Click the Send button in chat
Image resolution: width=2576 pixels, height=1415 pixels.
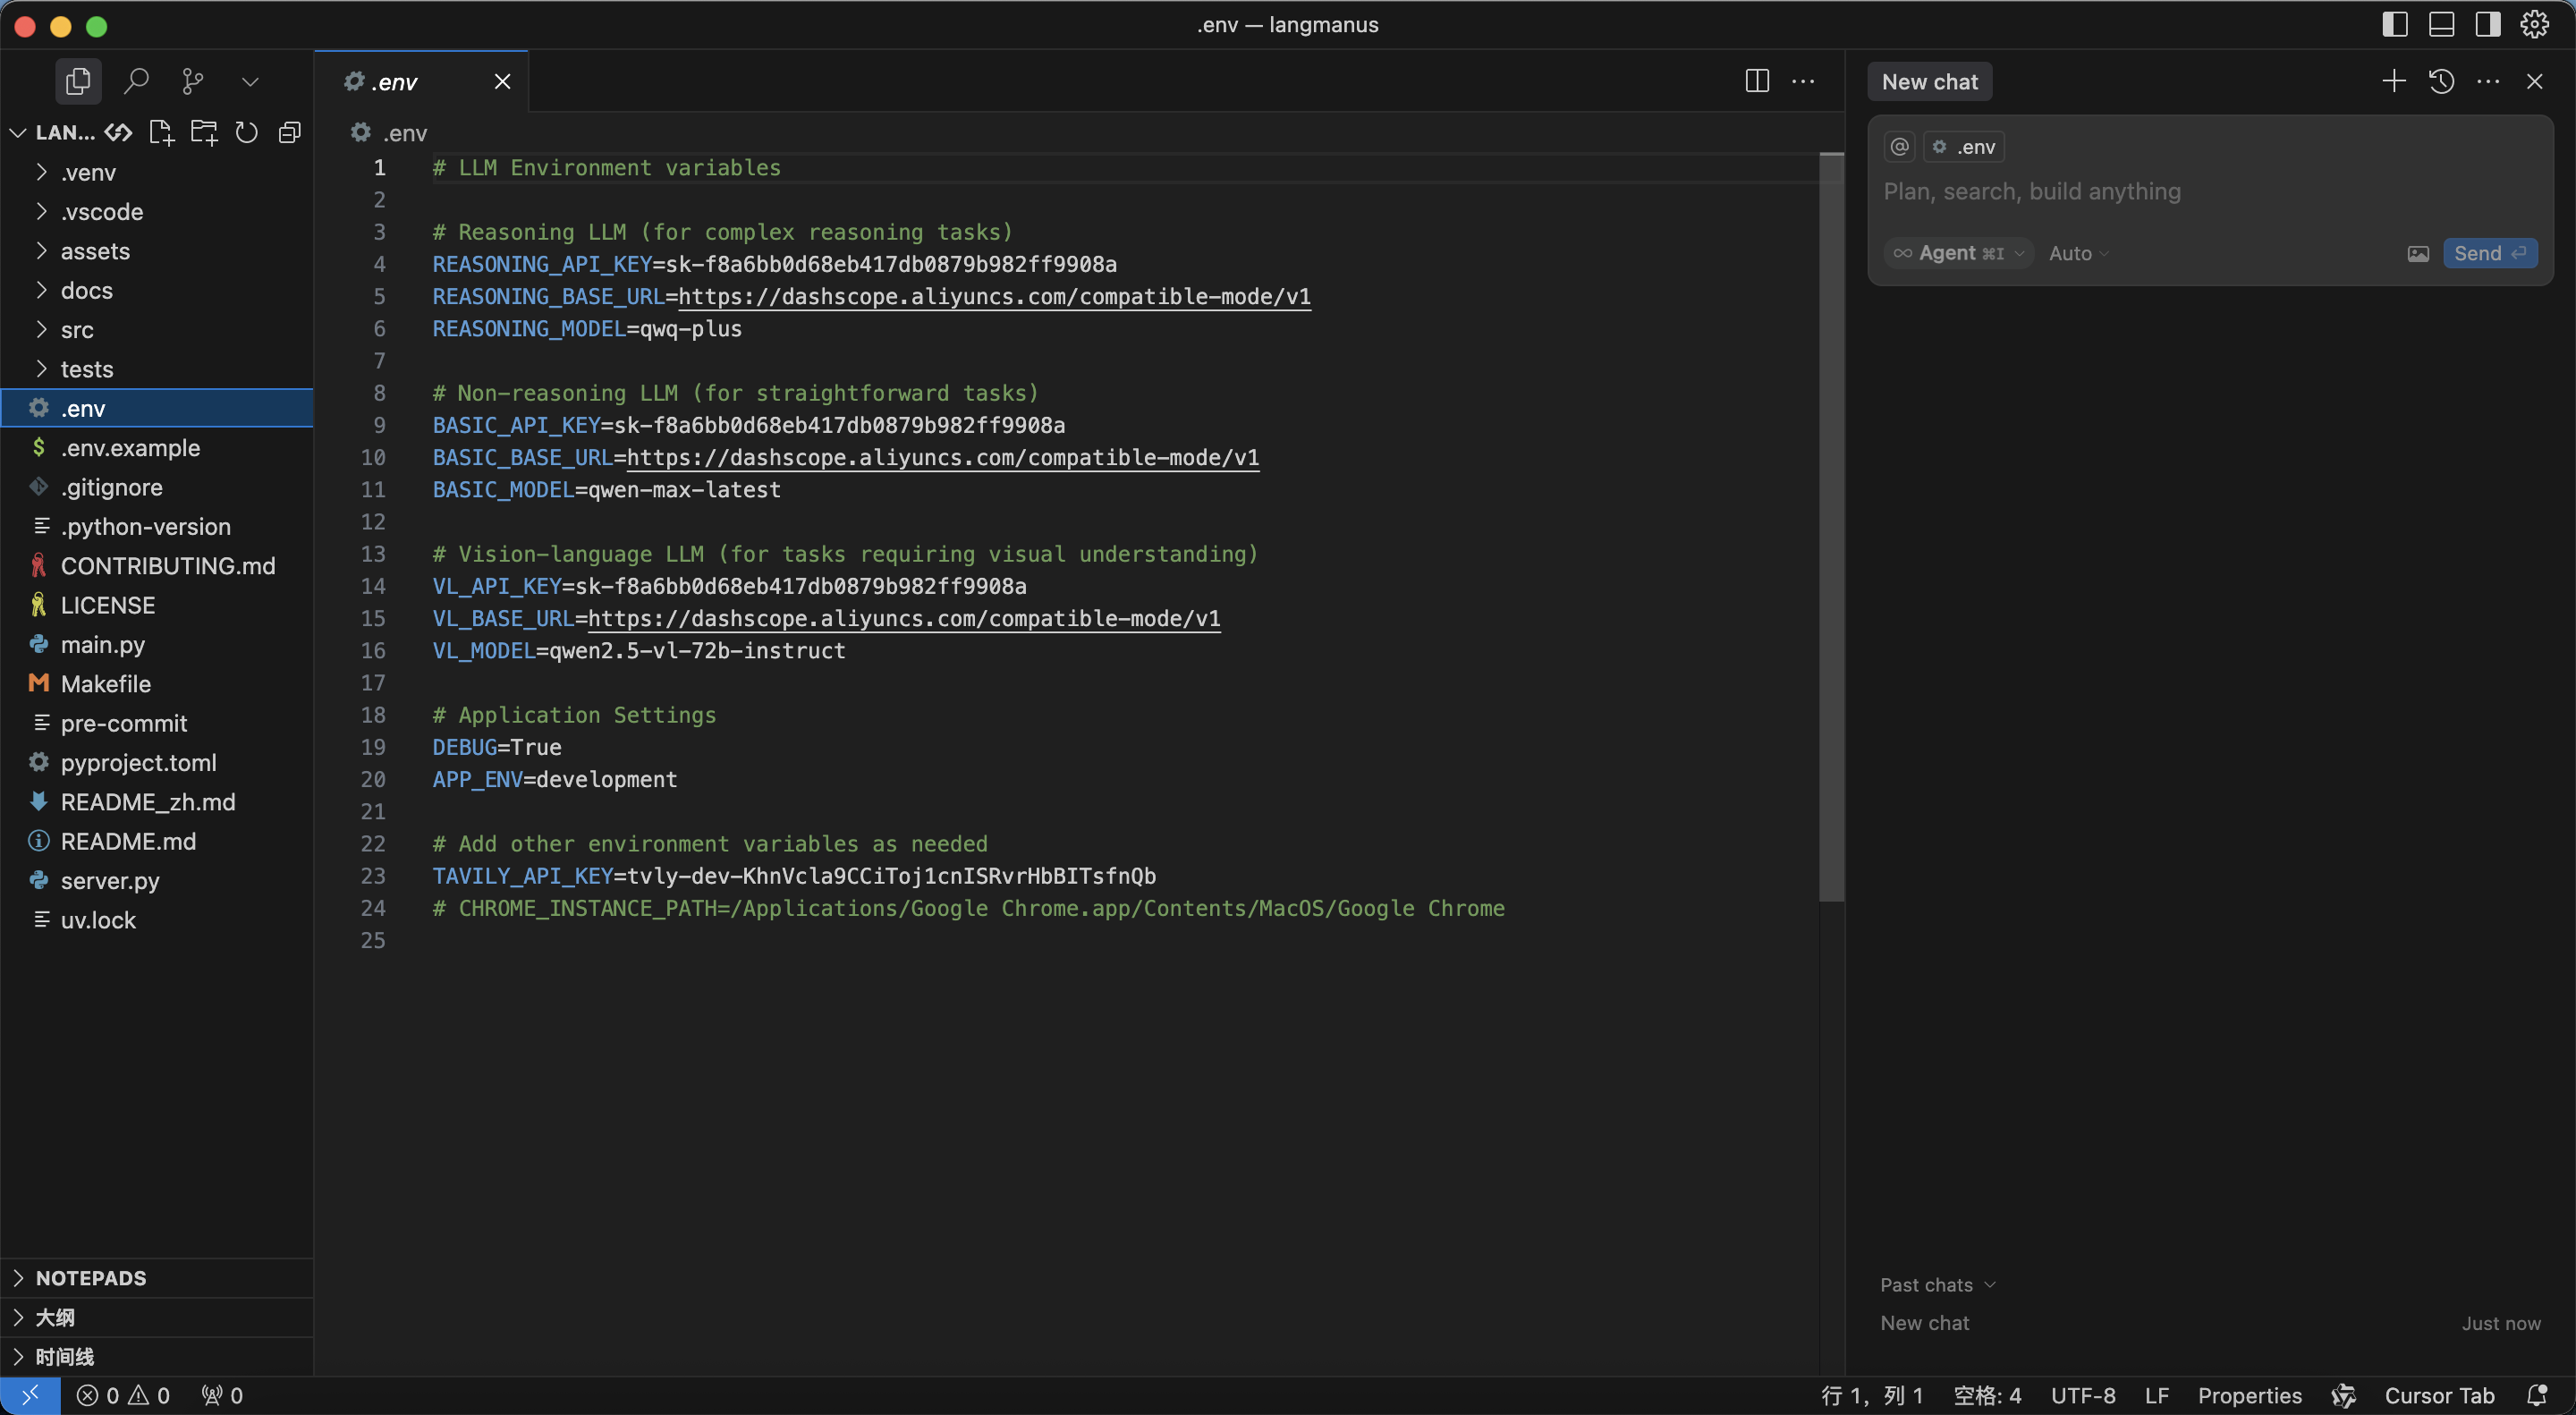[x=2488, y=253]
